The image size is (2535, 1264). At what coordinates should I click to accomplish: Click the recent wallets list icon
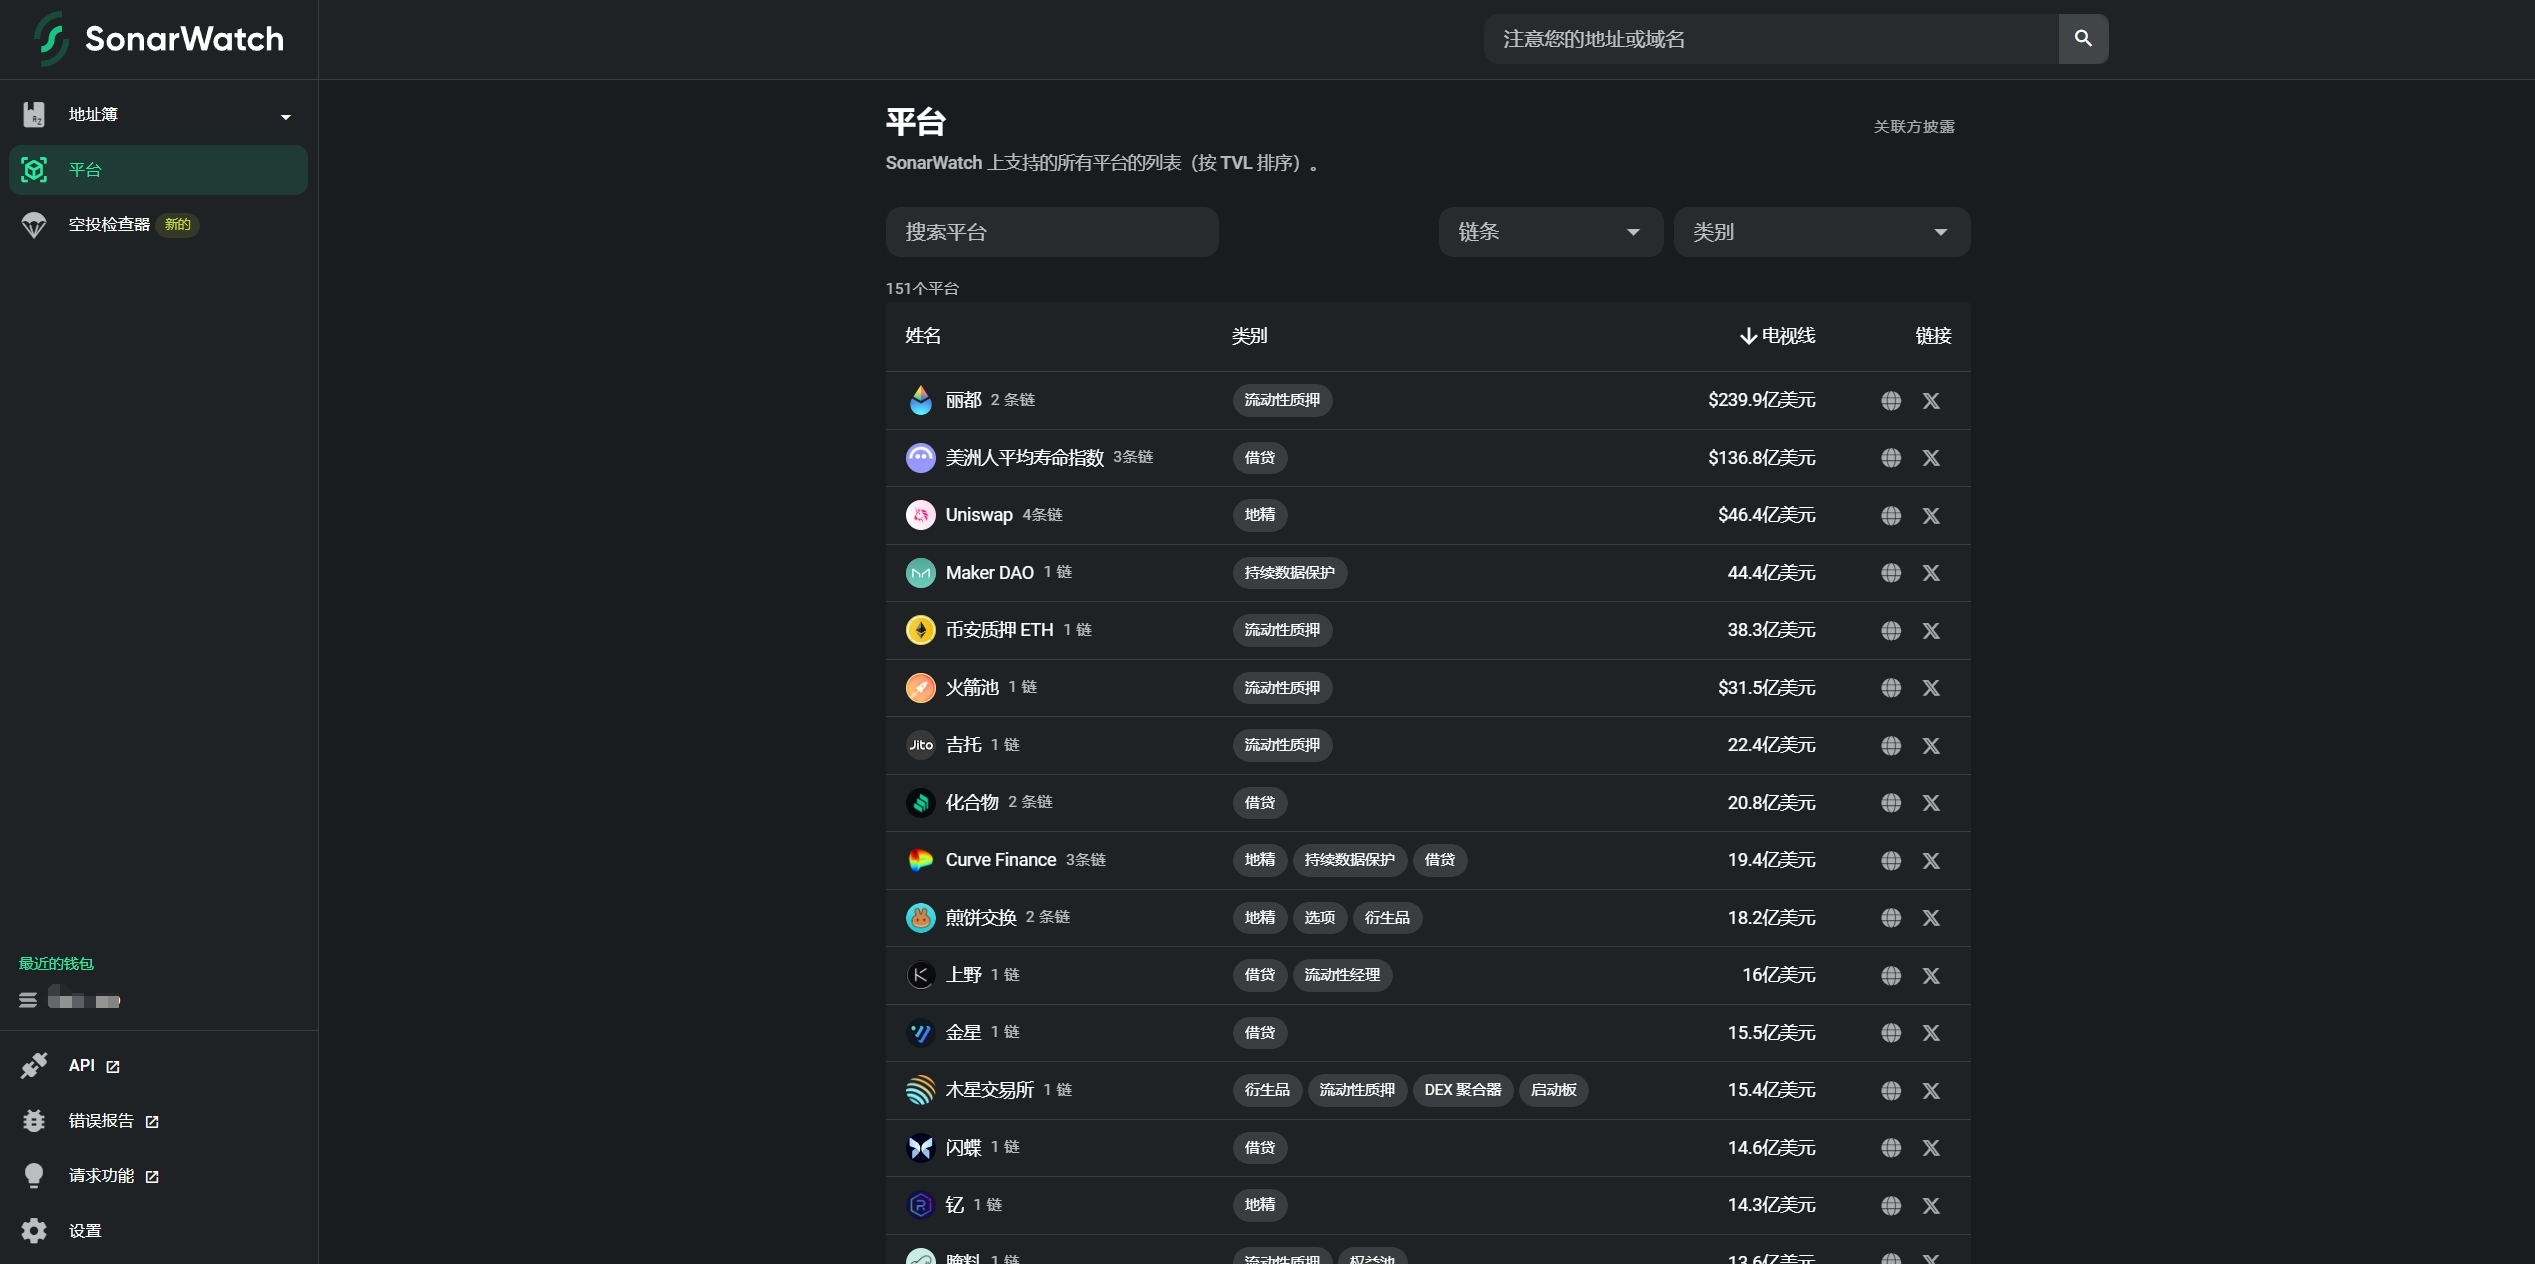coord(27,999)
